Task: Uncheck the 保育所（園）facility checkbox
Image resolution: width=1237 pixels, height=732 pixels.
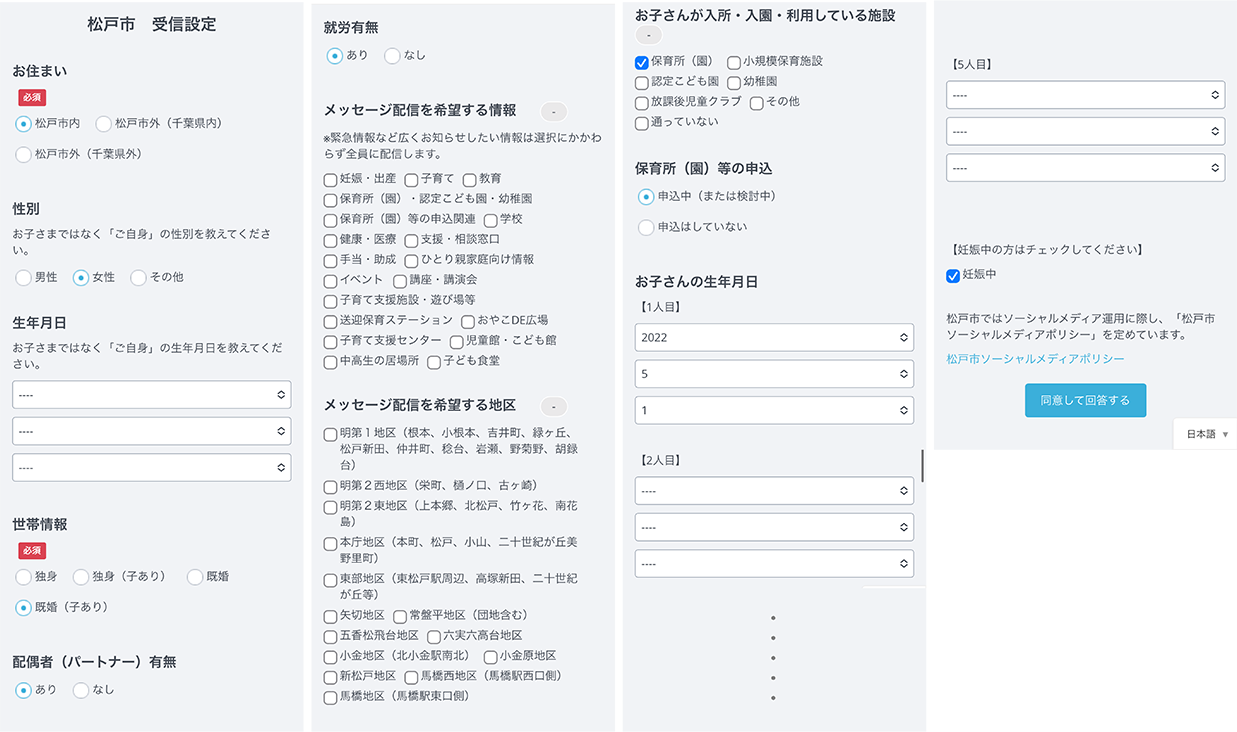Action: coord(640,62)
